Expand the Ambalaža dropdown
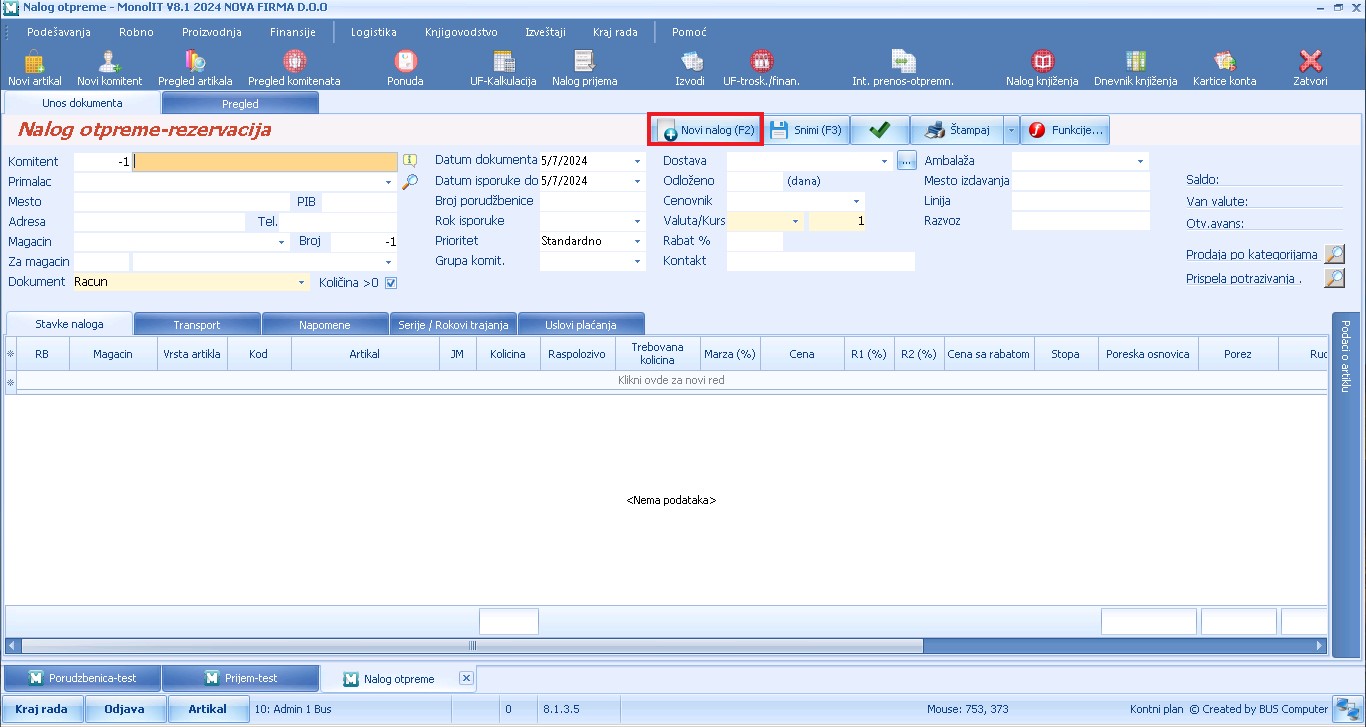This screenshot has height=727, width=1366. tap(1140, 161)
